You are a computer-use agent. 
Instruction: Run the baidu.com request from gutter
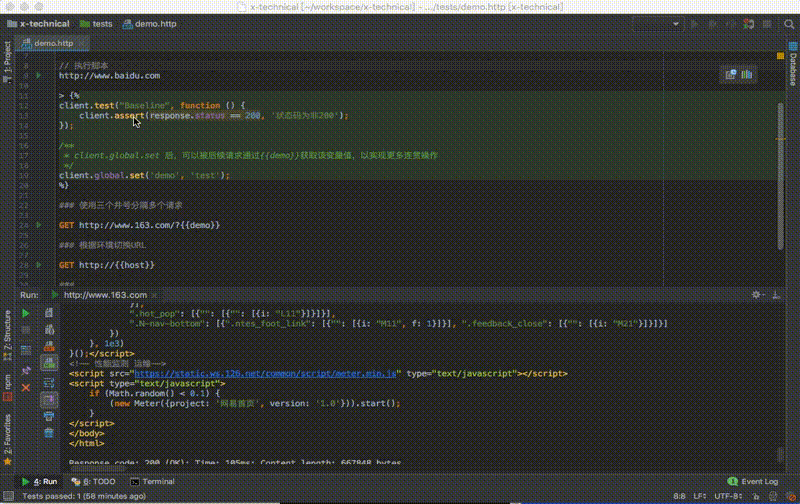pos(39,75)
